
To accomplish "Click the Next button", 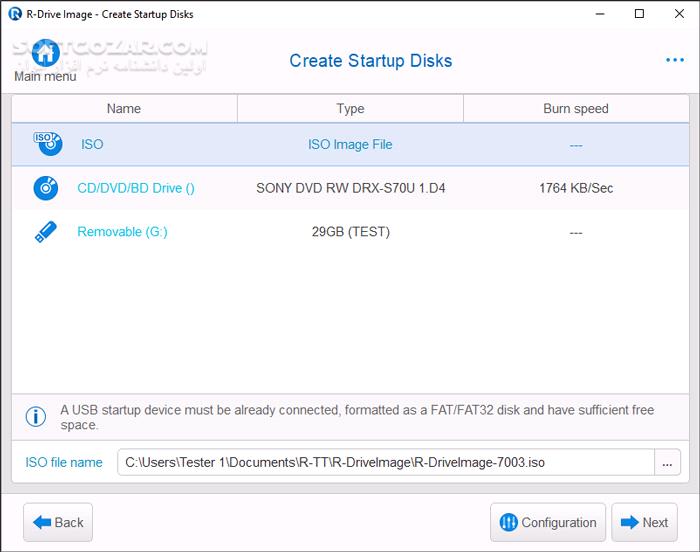I will 644,522.
